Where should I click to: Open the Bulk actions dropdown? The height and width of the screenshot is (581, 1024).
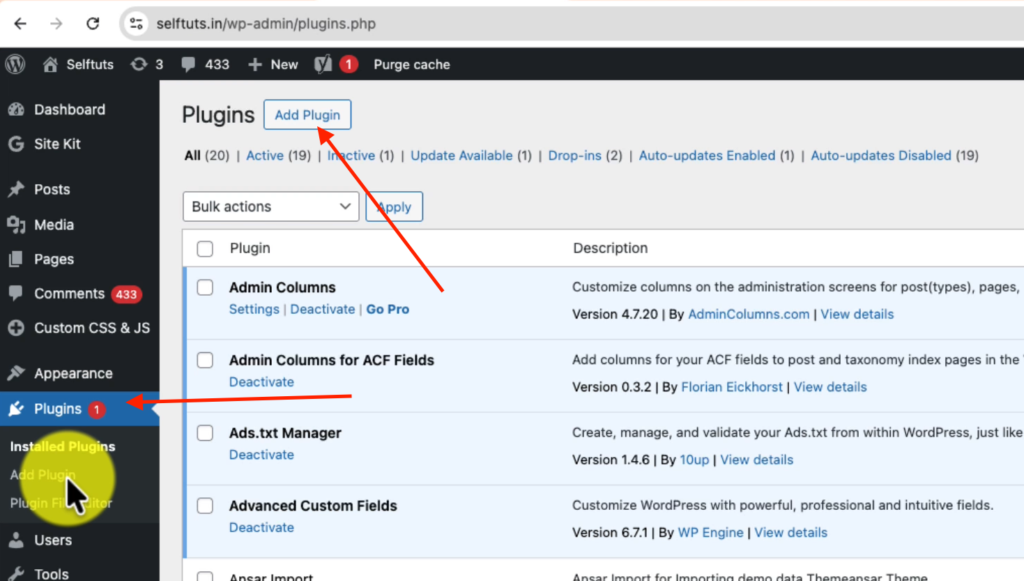coord(271,207)
